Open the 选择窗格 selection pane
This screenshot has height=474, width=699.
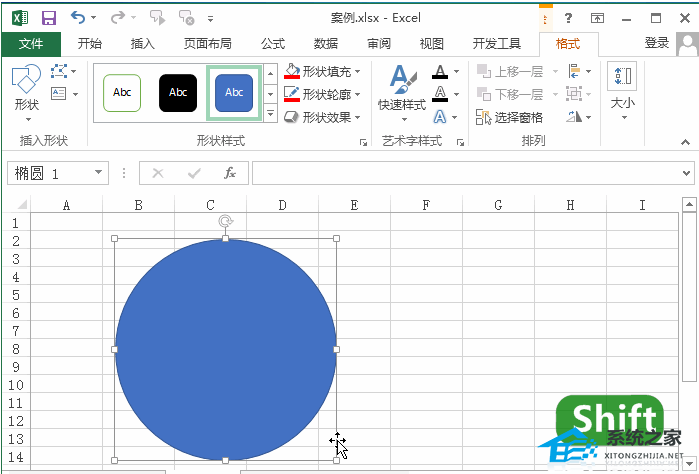(510, 117)
